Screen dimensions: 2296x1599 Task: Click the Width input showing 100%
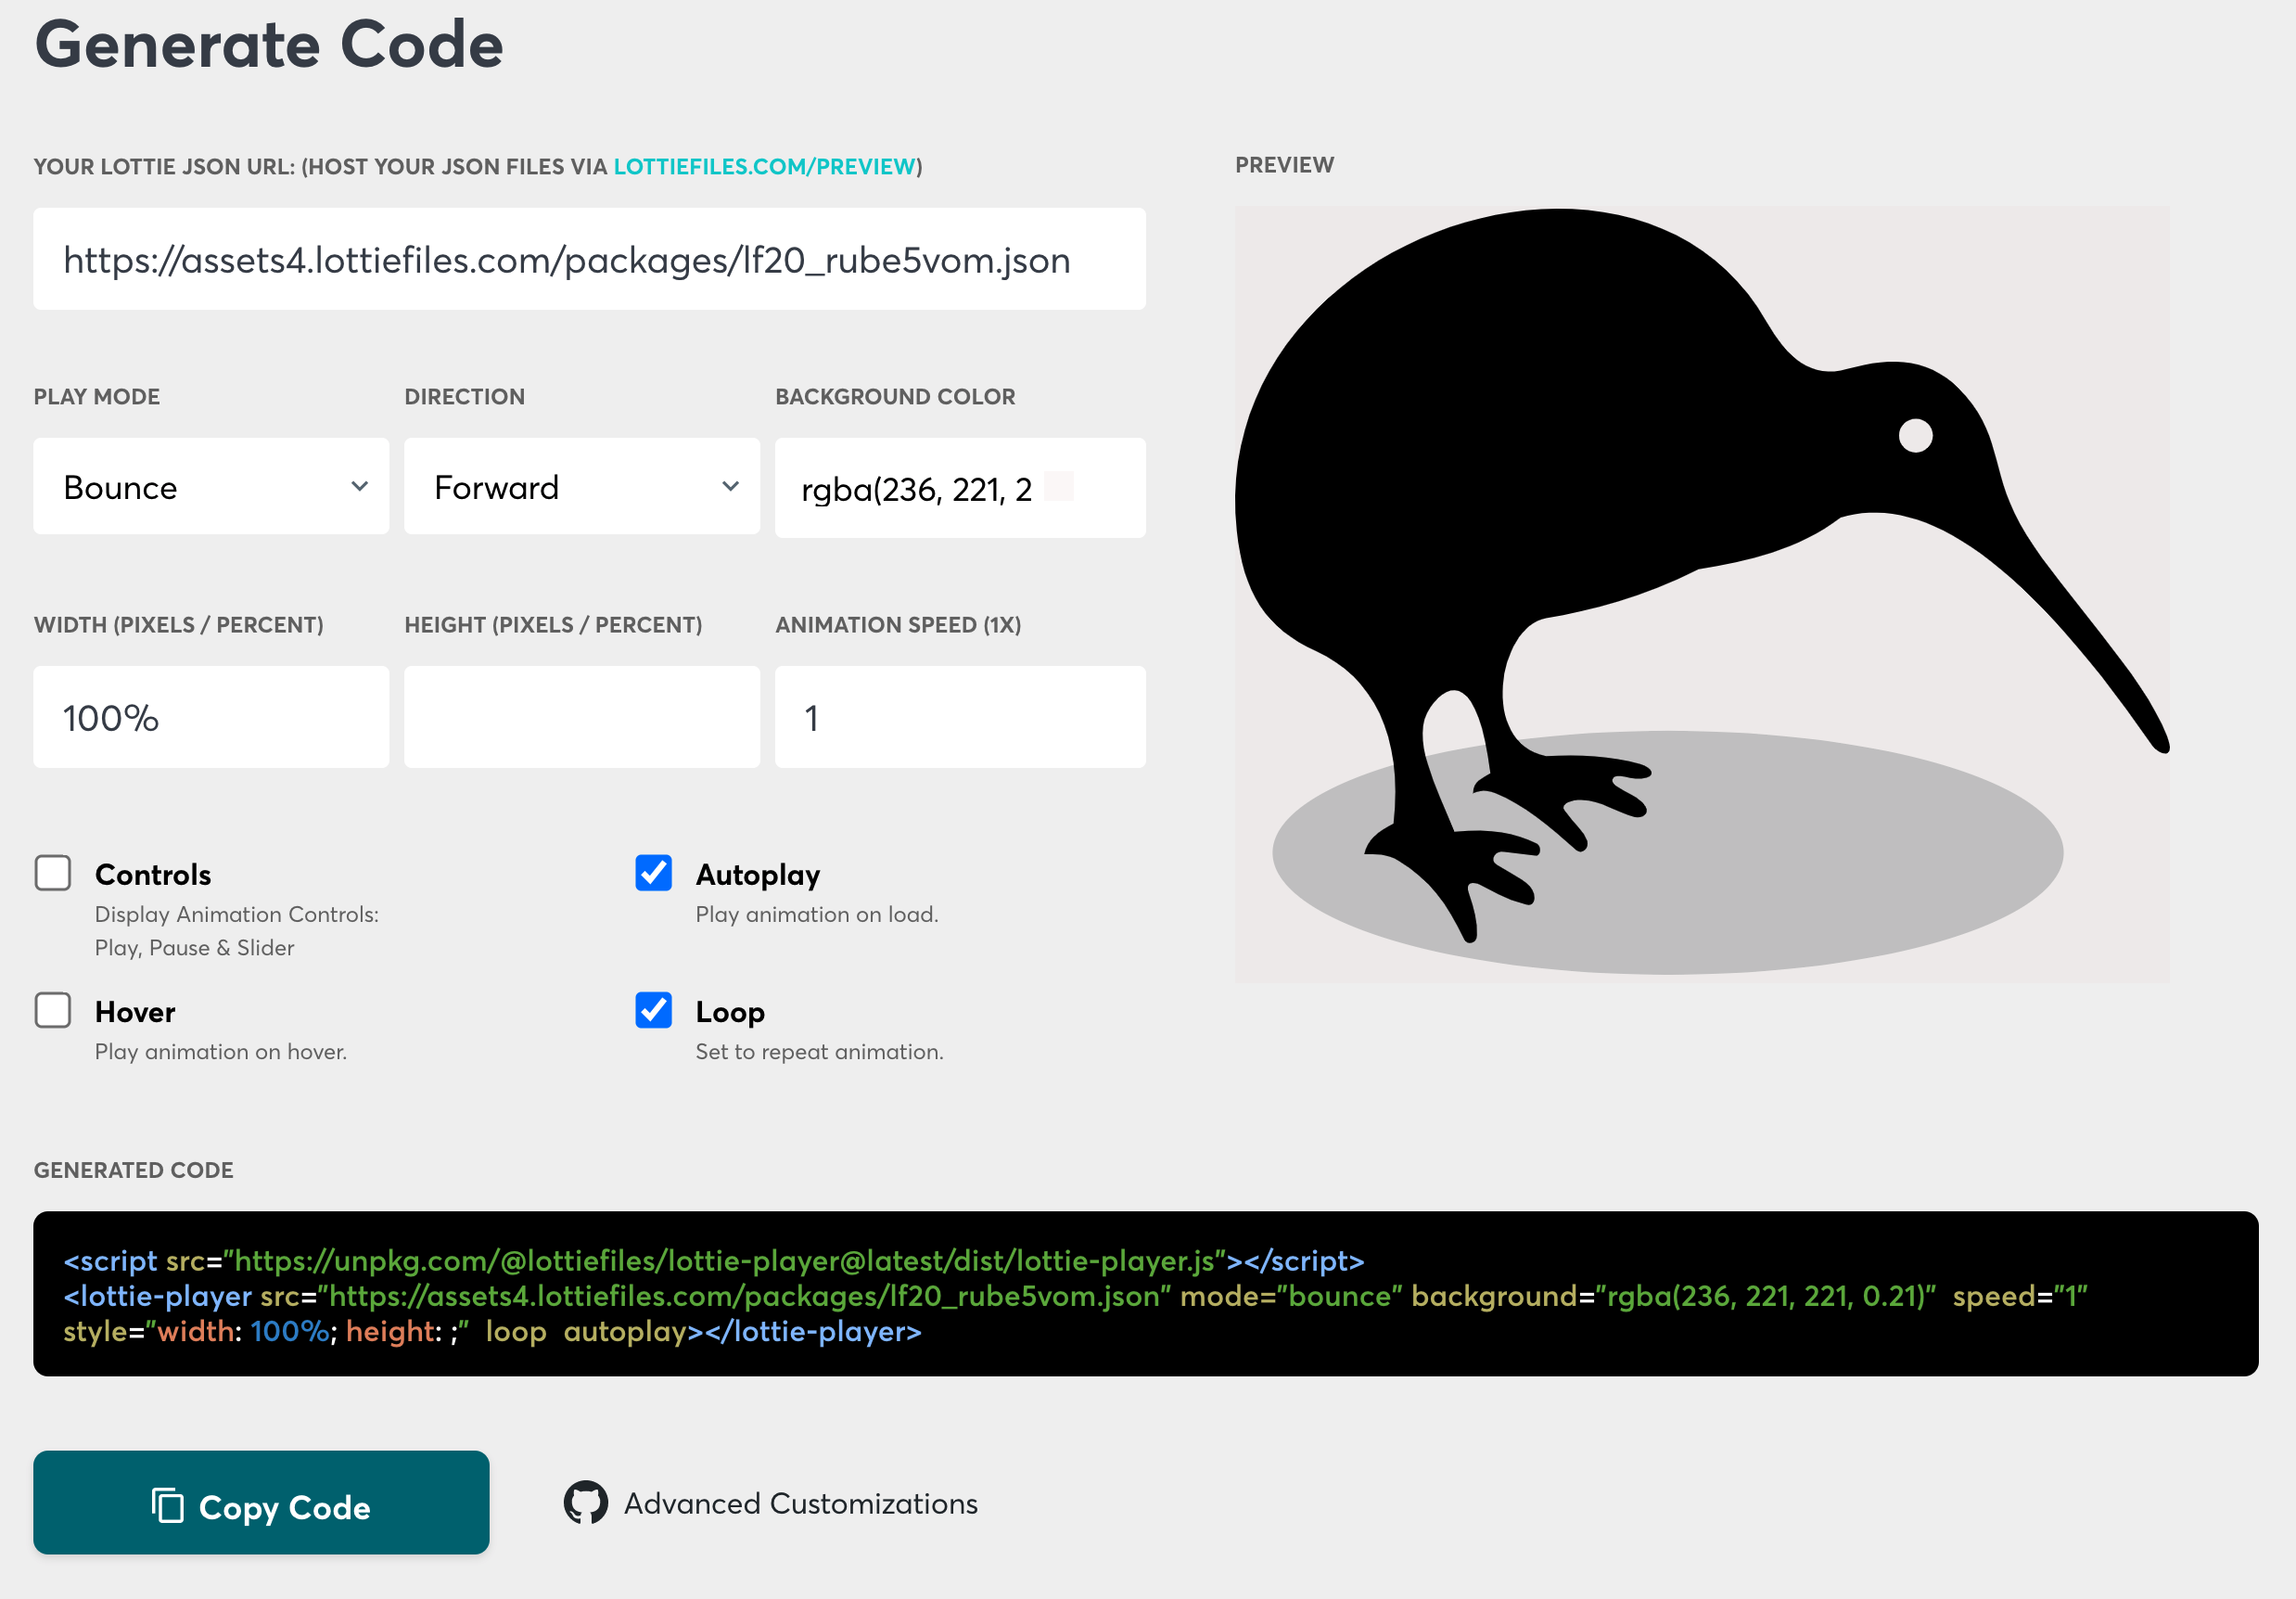[x=211, y=718]
